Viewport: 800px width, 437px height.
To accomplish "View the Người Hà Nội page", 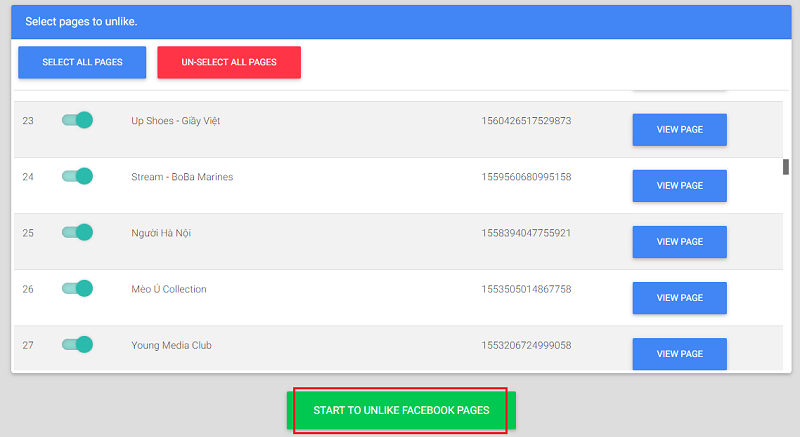I will pos(679,242).
